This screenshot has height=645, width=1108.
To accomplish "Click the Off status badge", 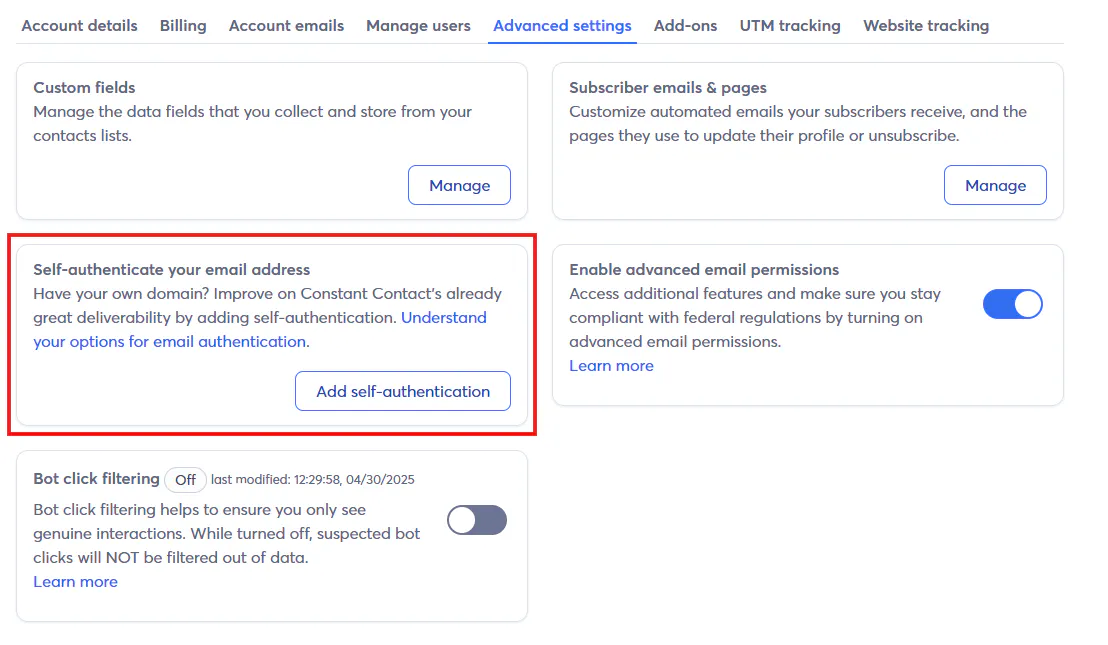I will pos(185,480).
